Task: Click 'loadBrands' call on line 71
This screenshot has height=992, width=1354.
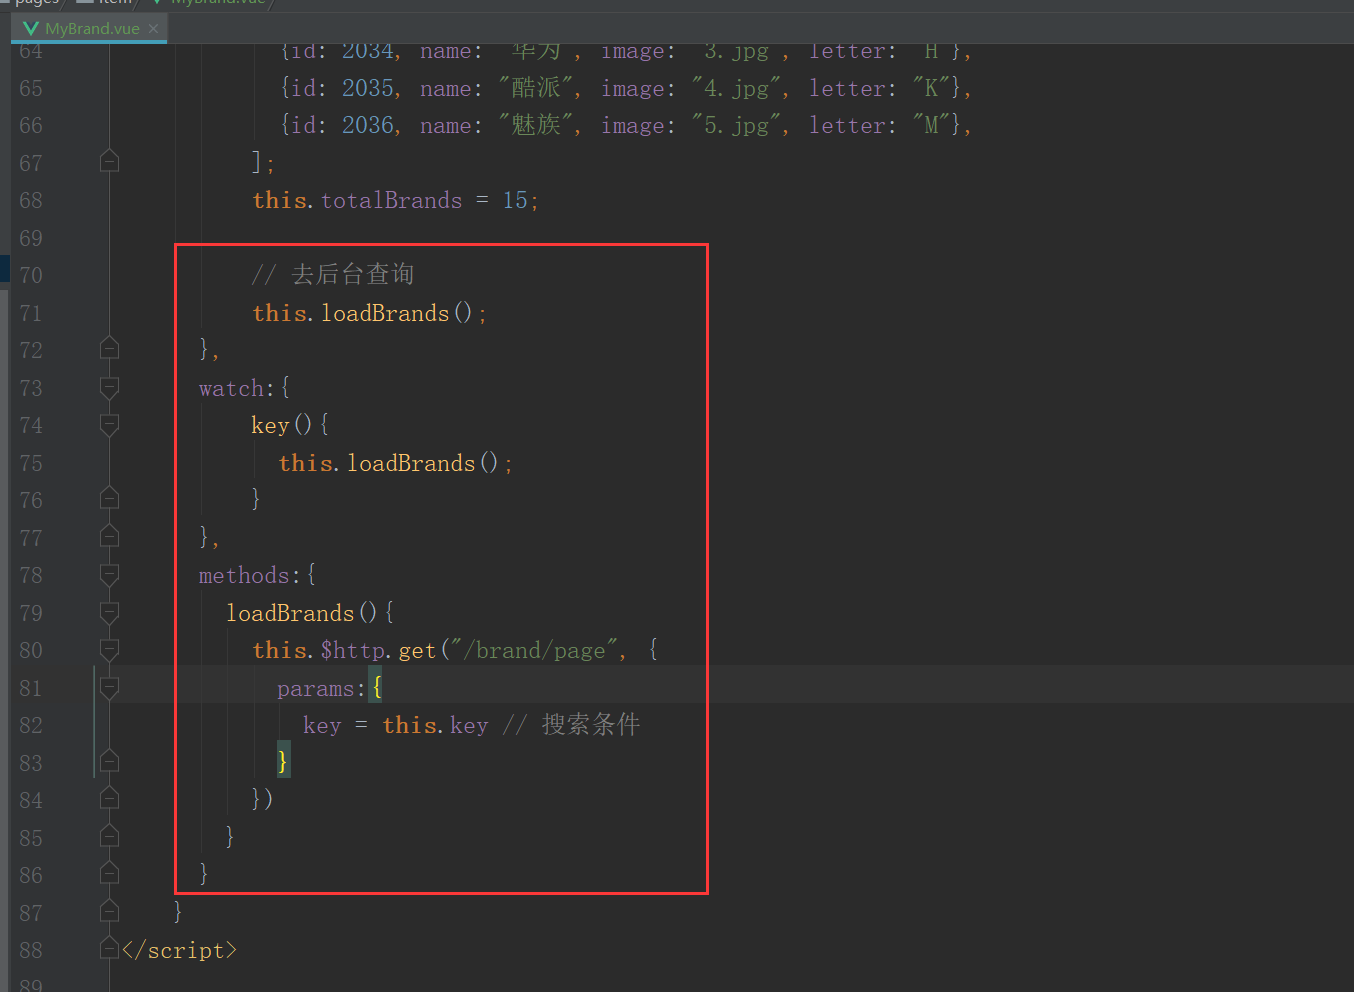Action: [x=385, y=313]
